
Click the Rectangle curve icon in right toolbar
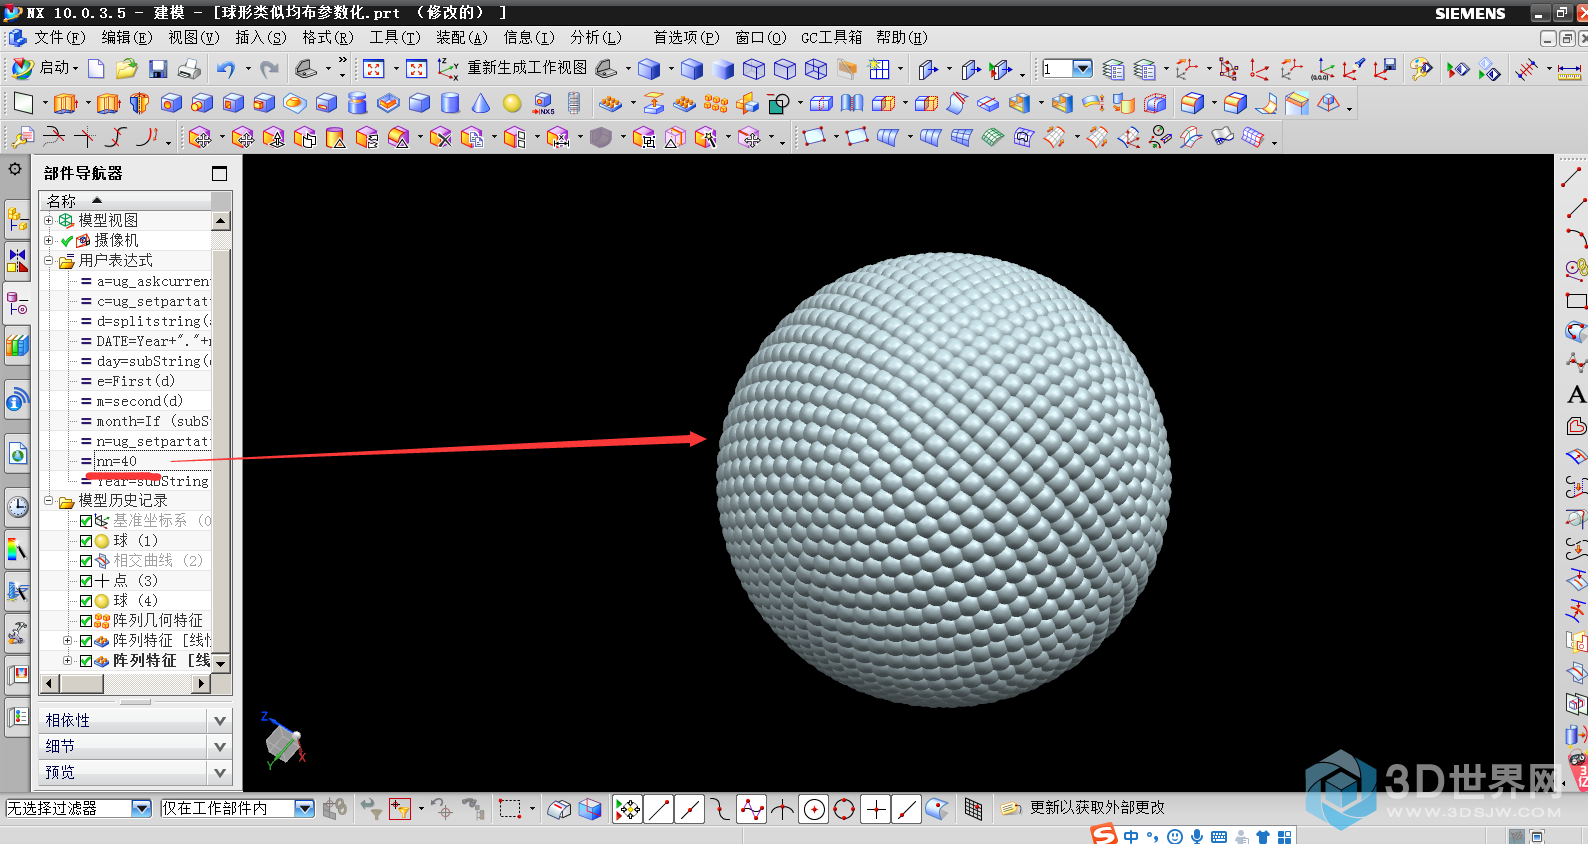tap(1576, 300)
